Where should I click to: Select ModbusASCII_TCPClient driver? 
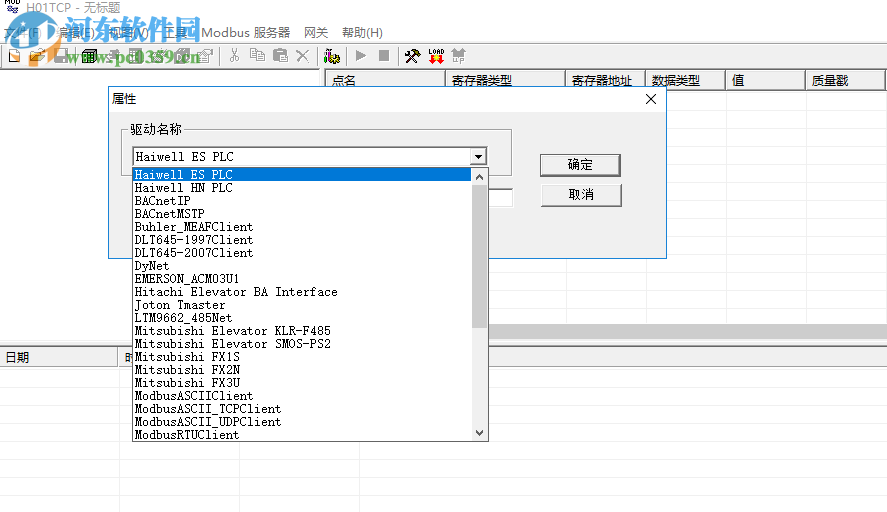[x=302, y=409]
